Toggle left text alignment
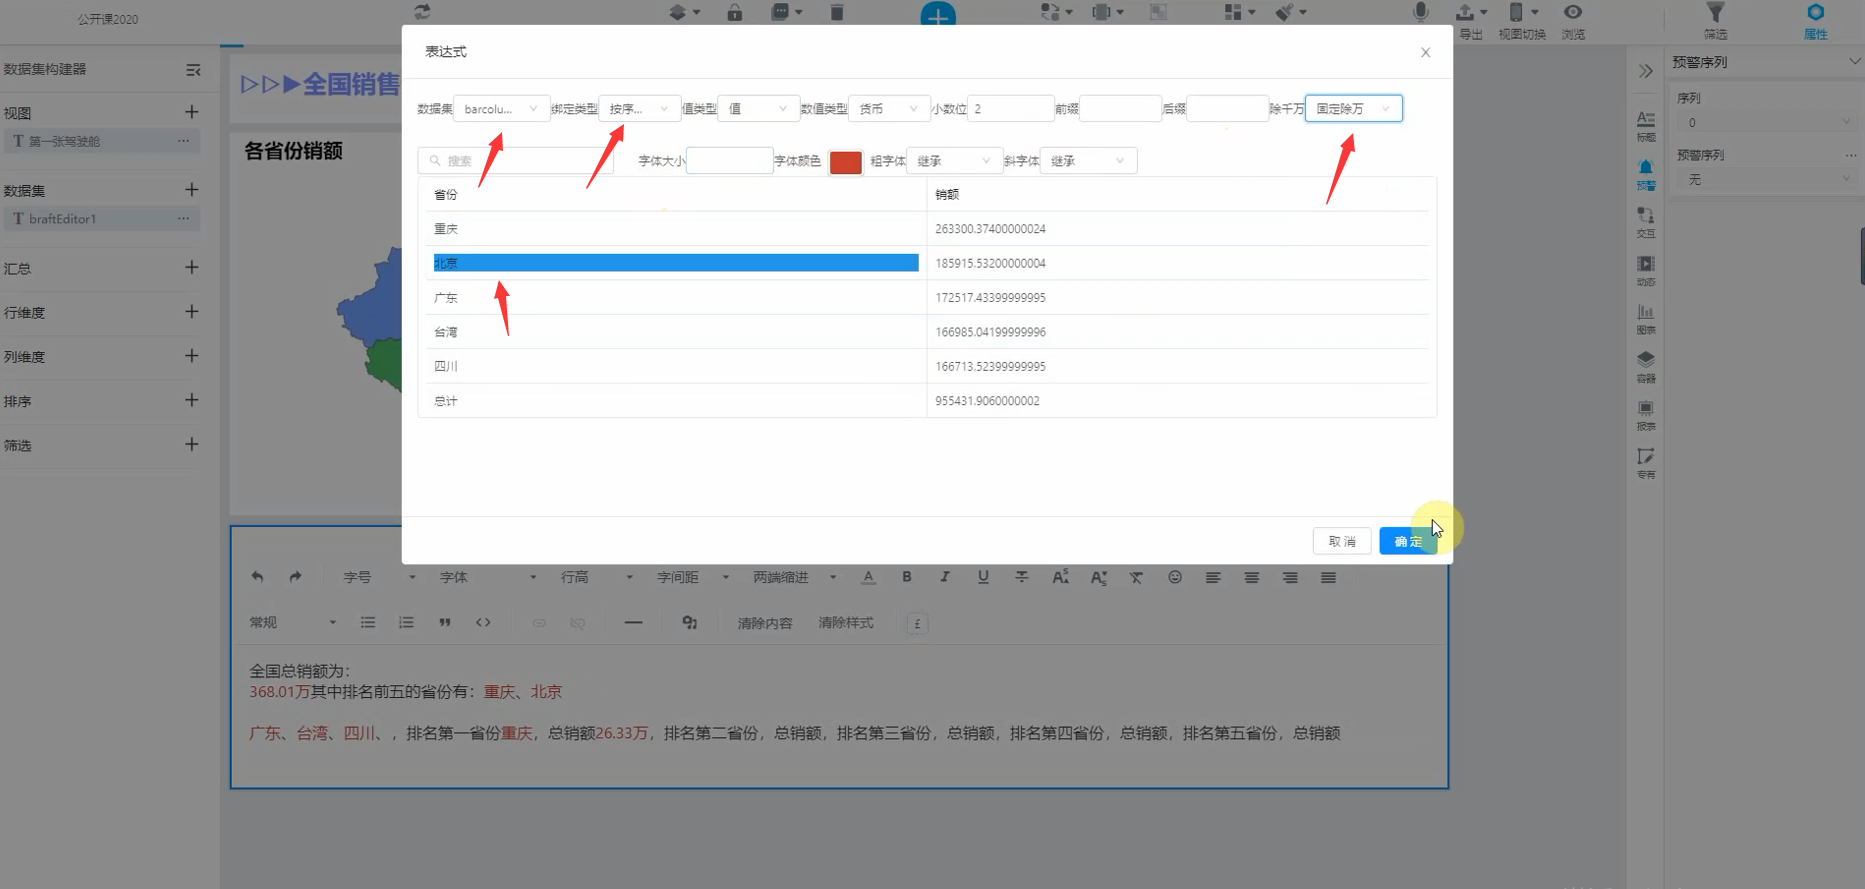 (1213, 577)
